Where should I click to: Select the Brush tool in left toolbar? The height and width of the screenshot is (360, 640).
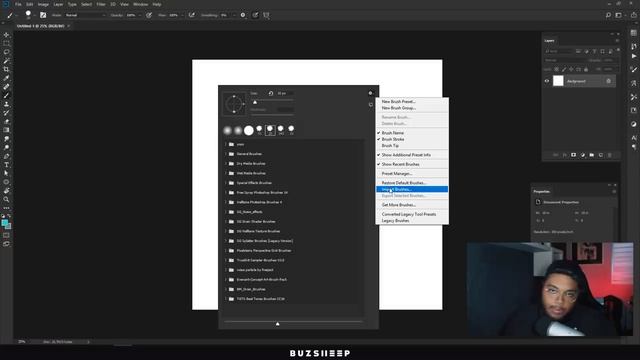click(x=6, y=96)
